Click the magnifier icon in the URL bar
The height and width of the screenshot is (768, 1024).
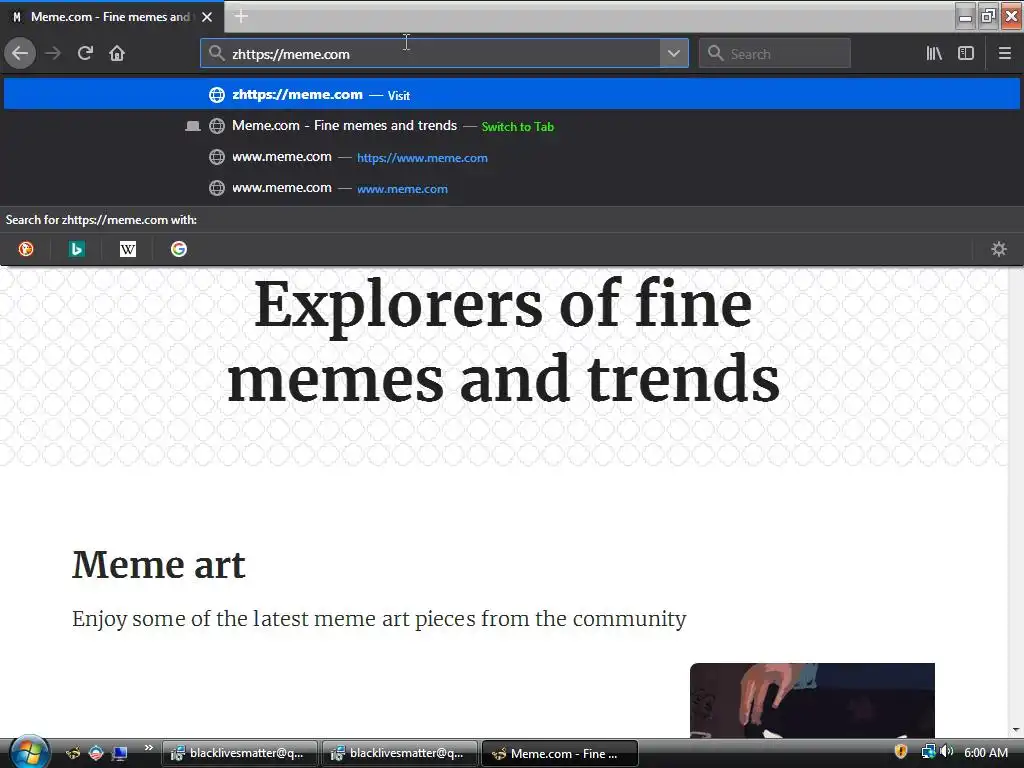tap(217, 53)
